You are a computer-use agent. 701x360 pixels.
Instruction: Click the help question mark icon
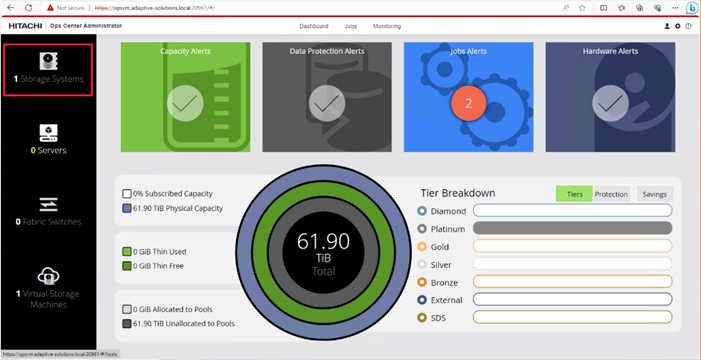coord(688,26)
